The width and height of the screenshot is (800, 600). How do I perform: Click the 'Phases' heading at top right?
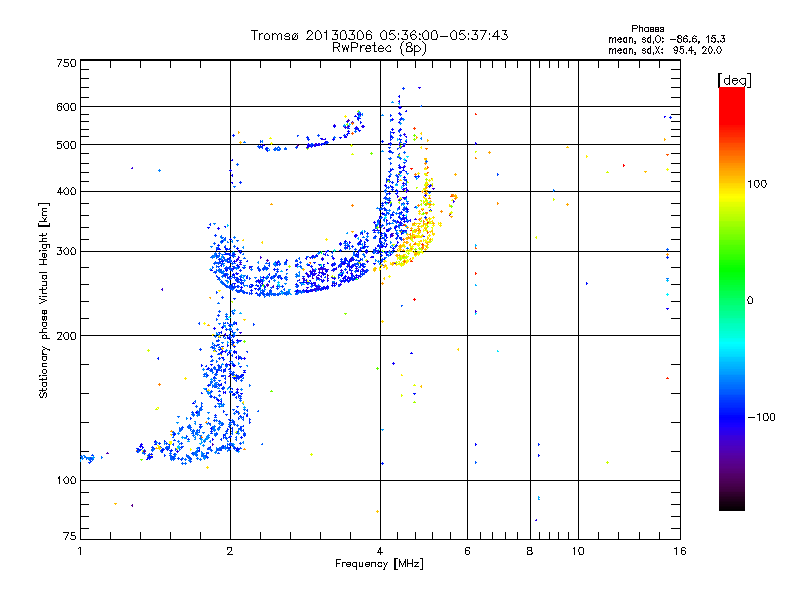[647, 29]
